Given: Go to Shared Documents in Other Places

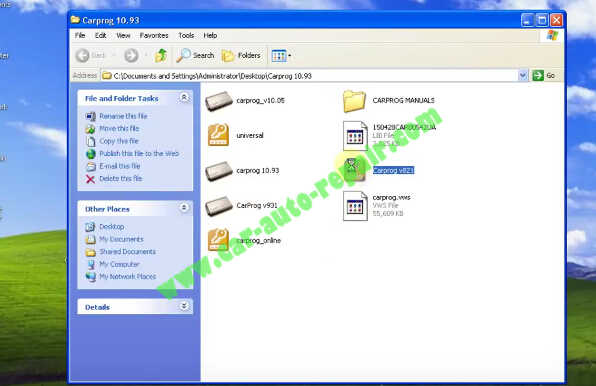Looking at the screenshot, I should pos(127,252).
